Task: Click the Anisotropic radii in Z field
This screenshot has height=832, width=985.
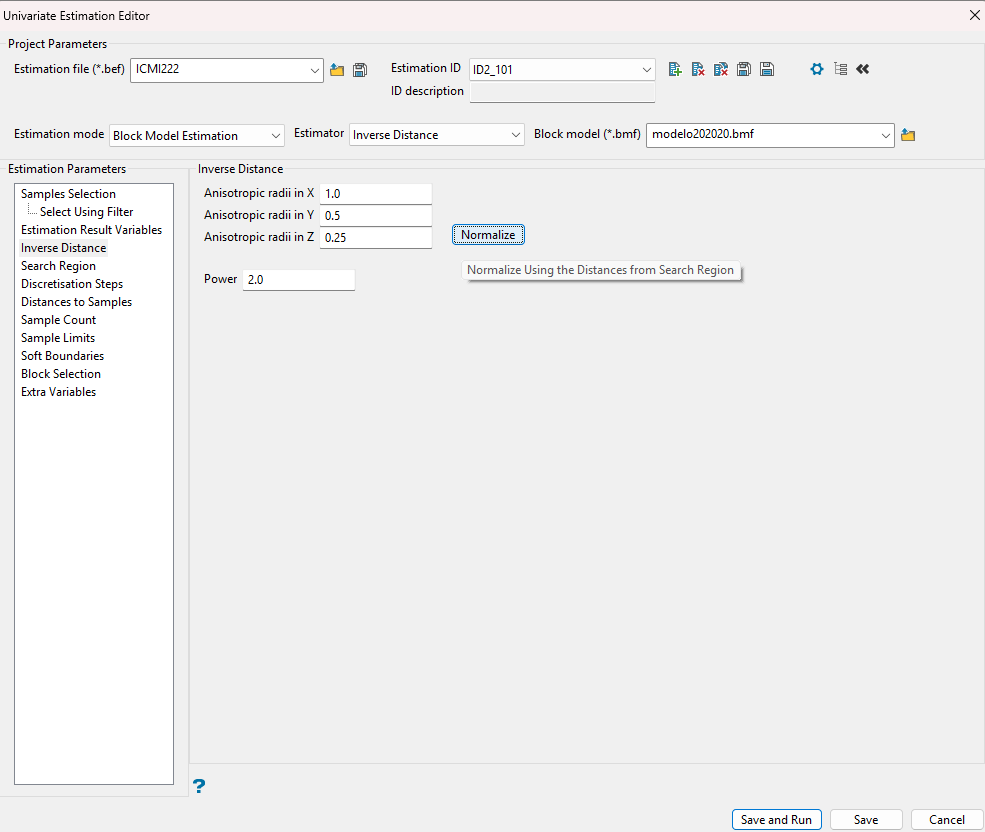Action: 376,238
